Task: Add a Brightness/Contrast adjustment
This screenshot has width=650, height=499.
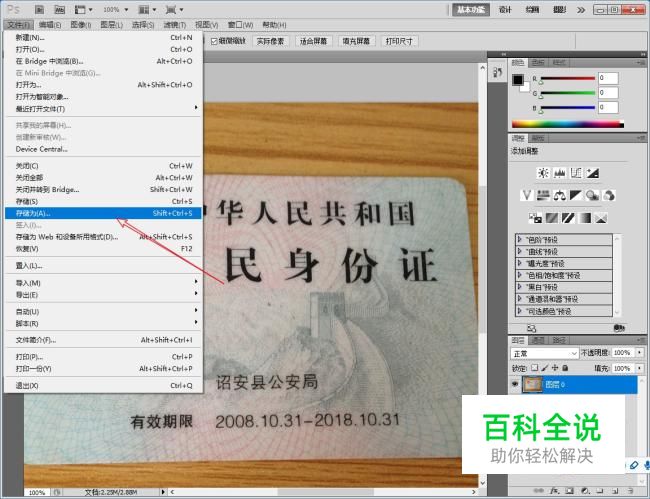Action: [543, 173]
